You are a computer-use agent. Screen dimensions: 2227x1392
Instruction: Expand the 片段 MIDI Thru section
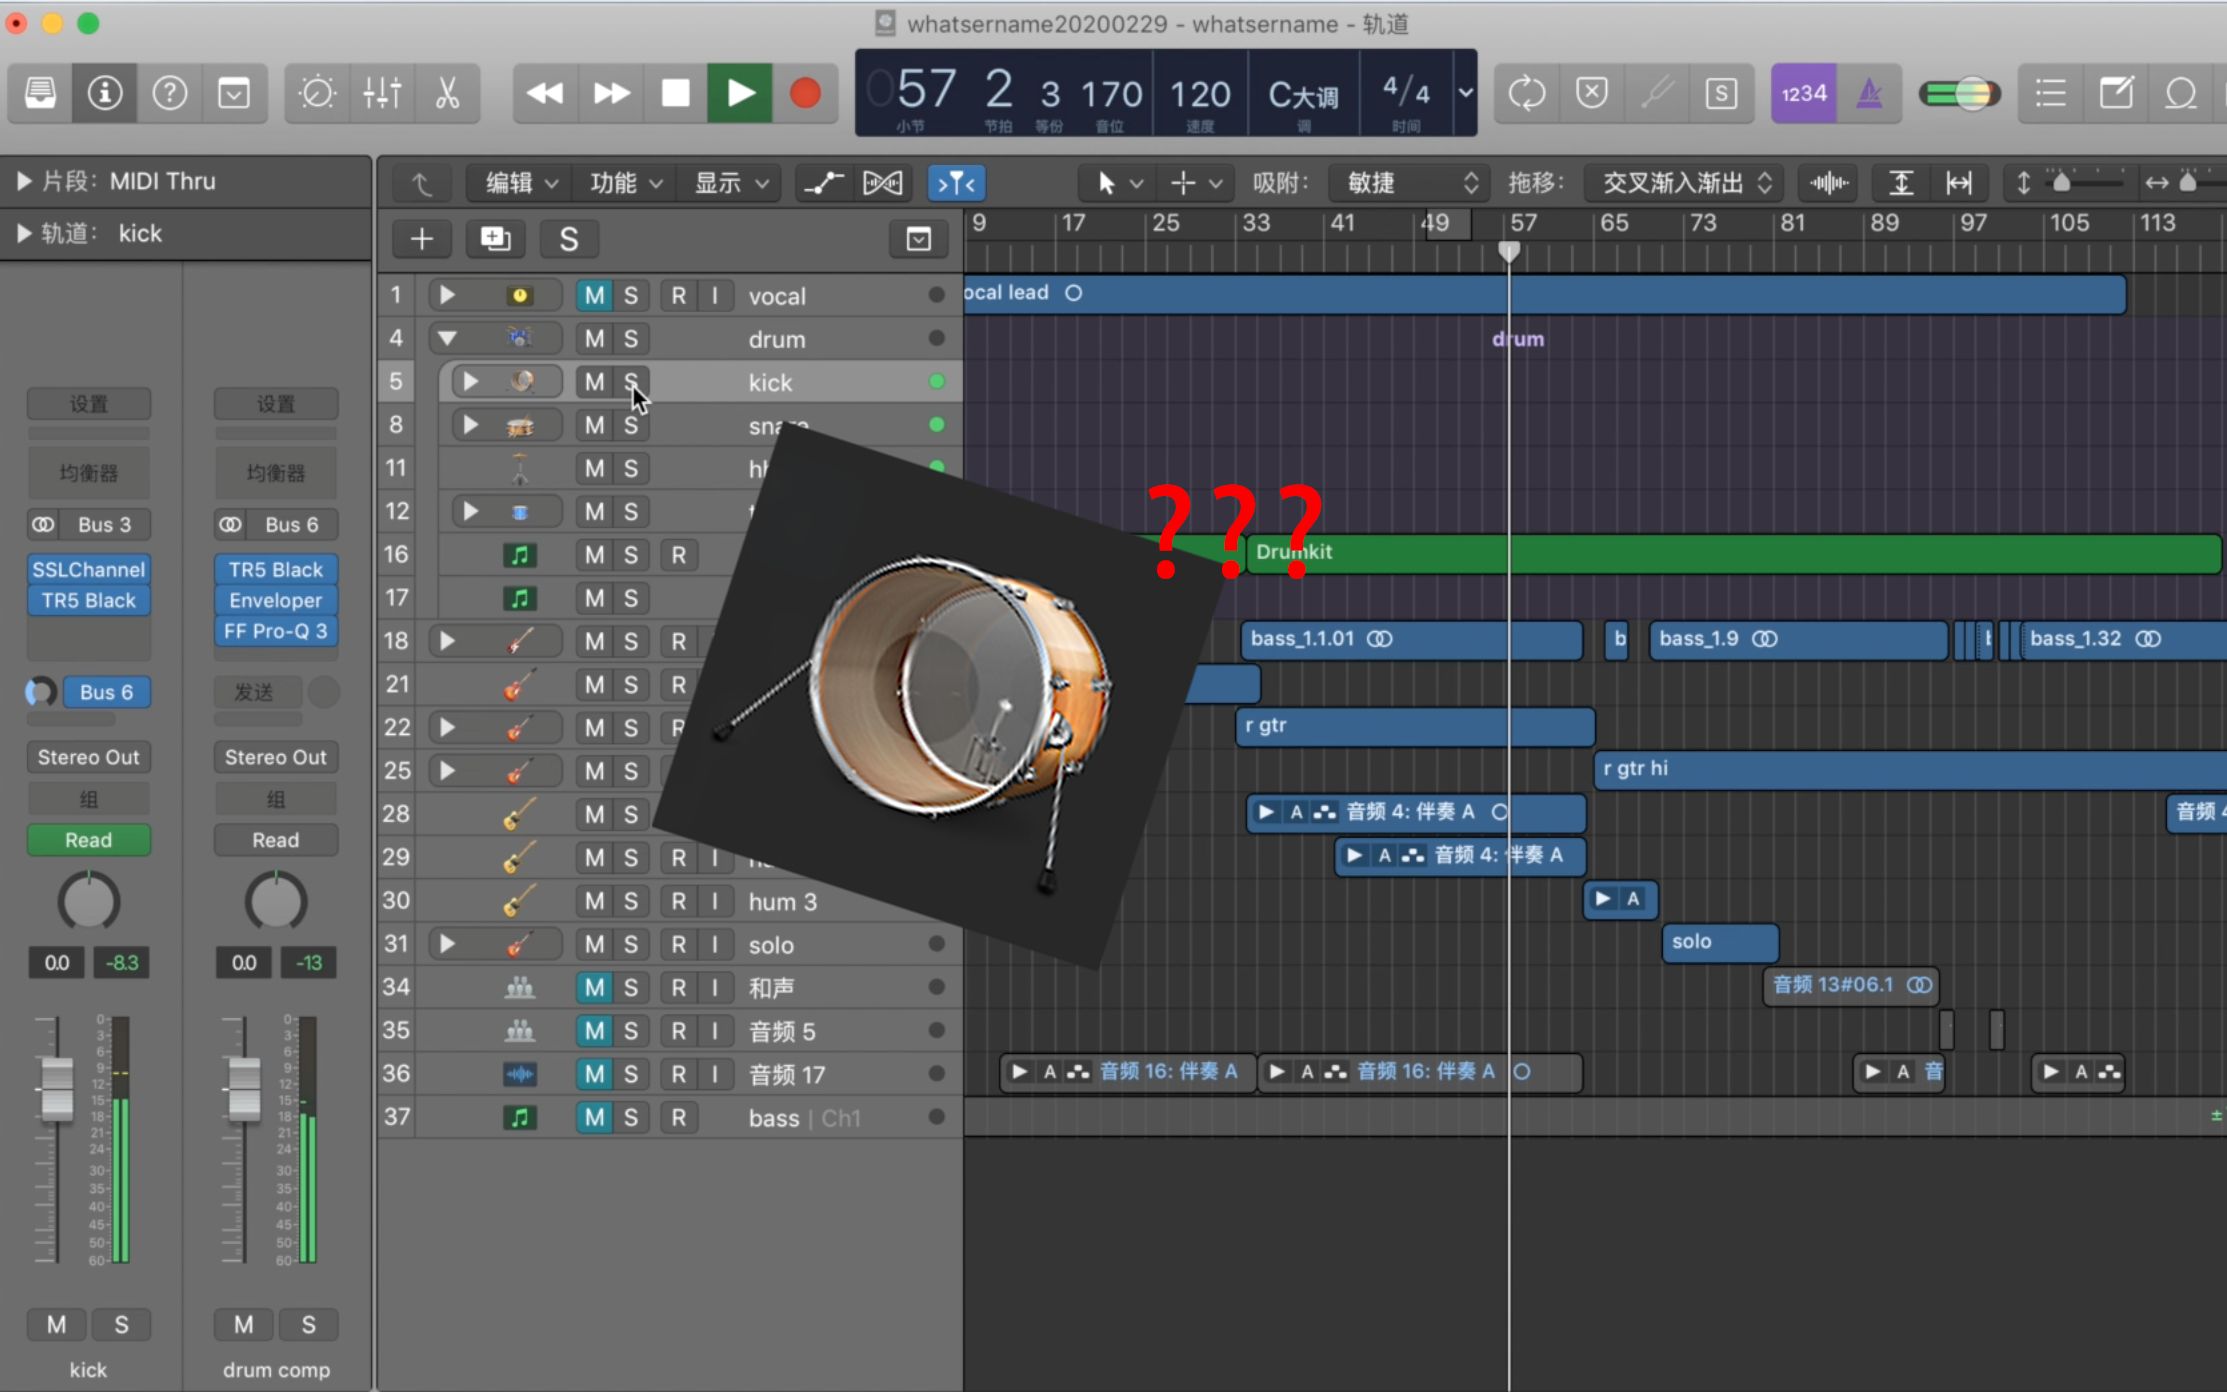[23, 181]
